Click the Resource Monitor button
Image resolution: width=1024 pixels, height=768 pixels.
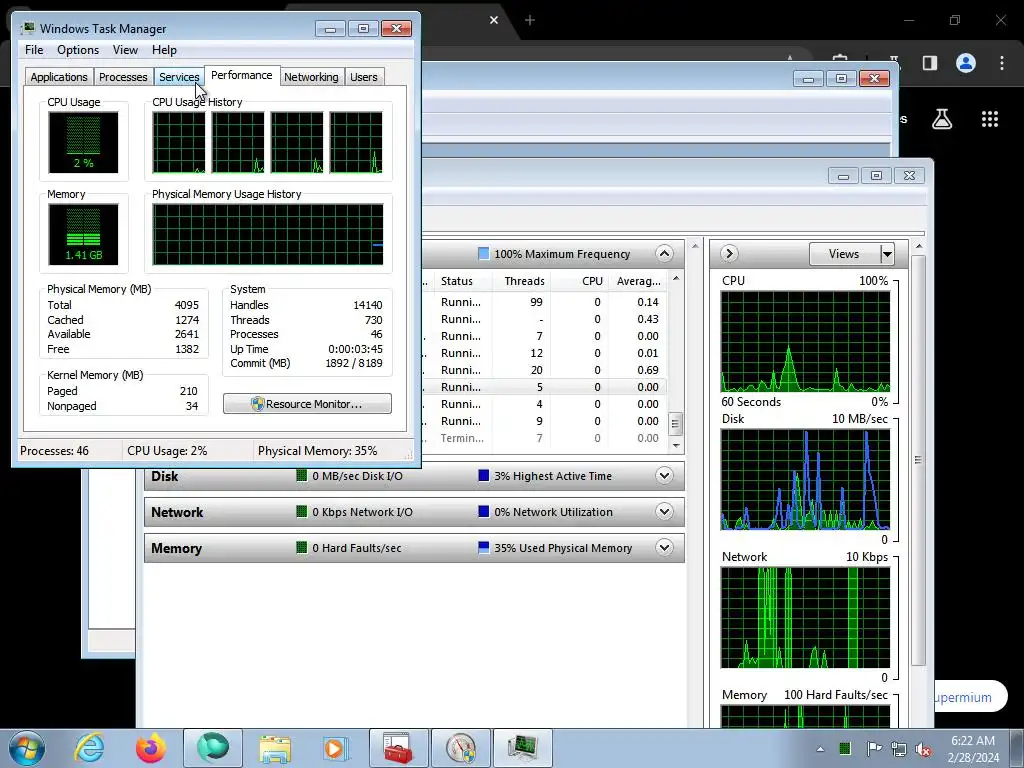[307, 404]
